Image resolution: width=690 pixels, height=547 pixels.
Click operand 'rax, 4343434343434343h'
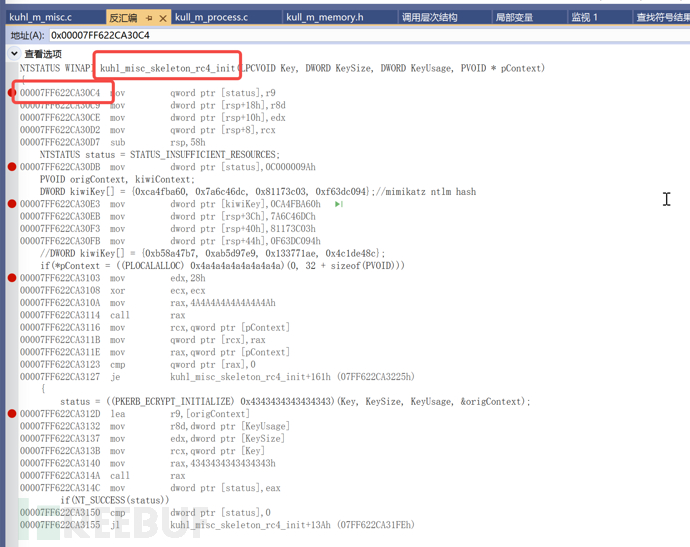(x=223, y=463)
